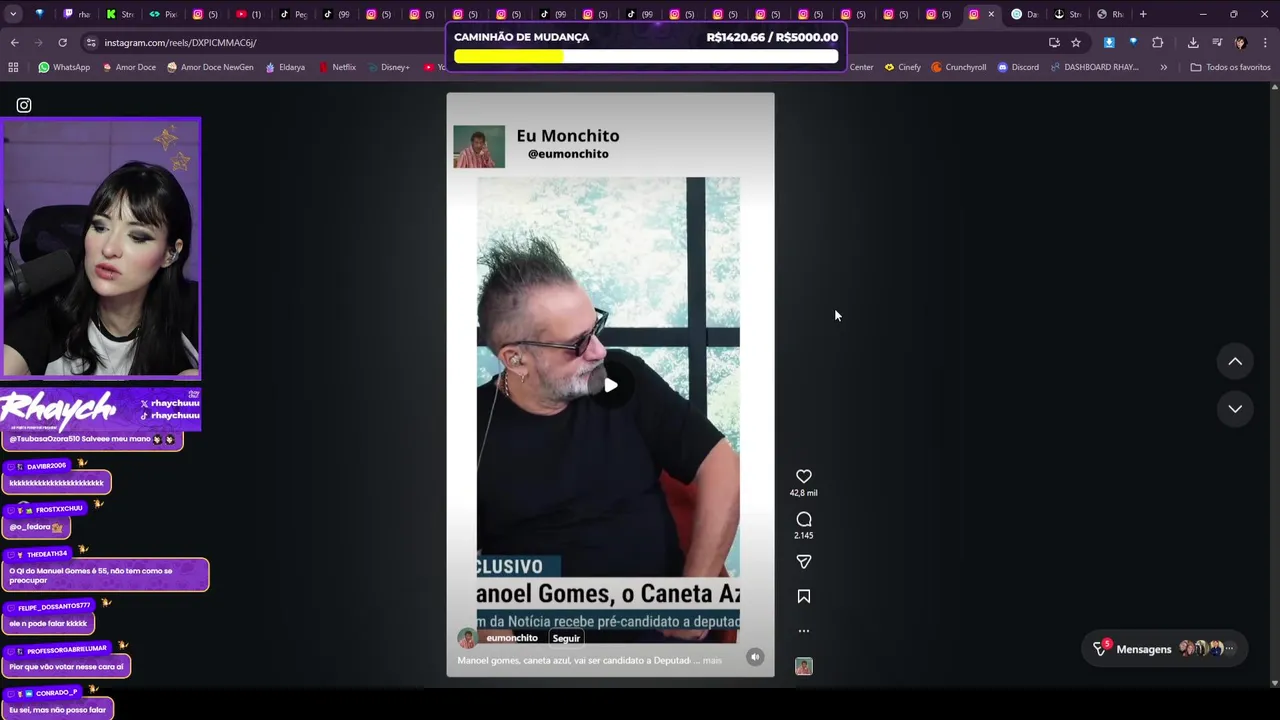Save the reel with bookmark icon

[x=803, y=597]
